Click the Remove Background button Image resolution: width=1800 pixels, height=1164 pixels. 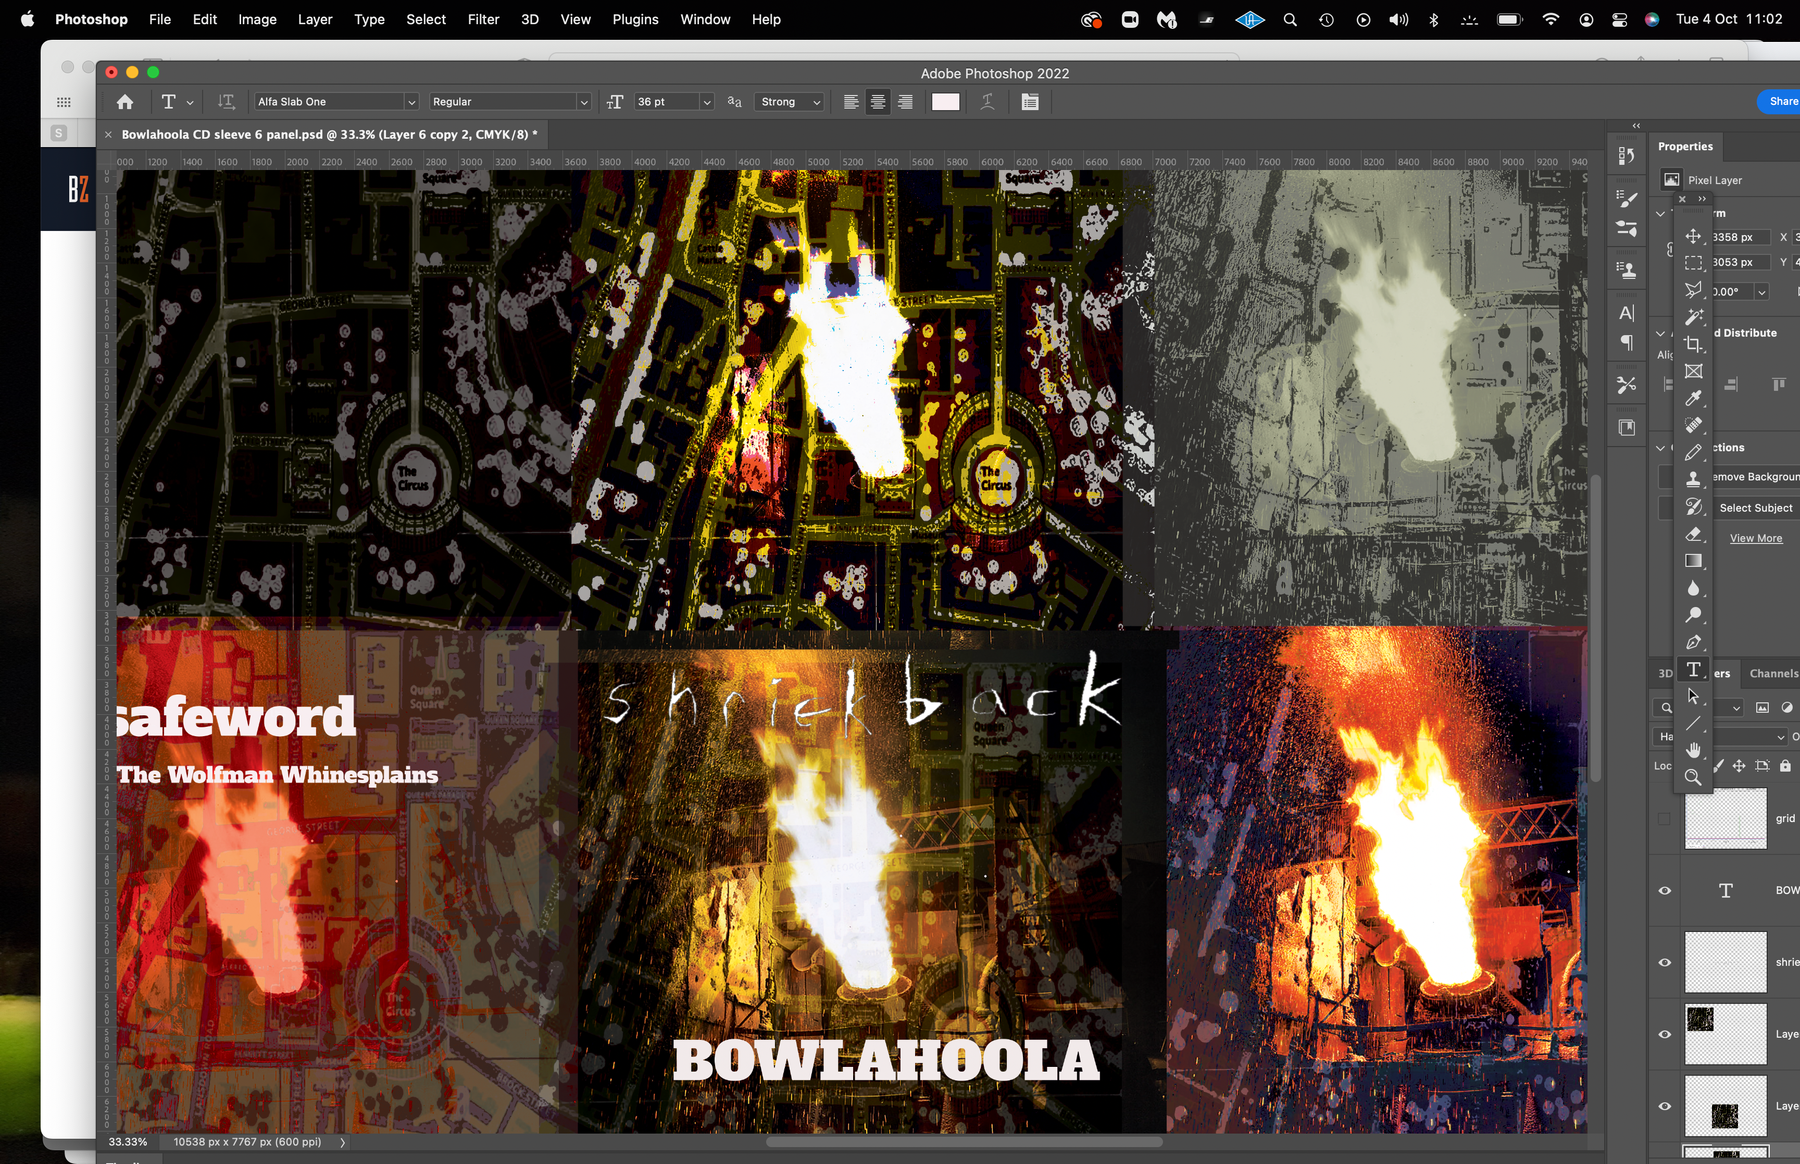tap(1755, 477)
